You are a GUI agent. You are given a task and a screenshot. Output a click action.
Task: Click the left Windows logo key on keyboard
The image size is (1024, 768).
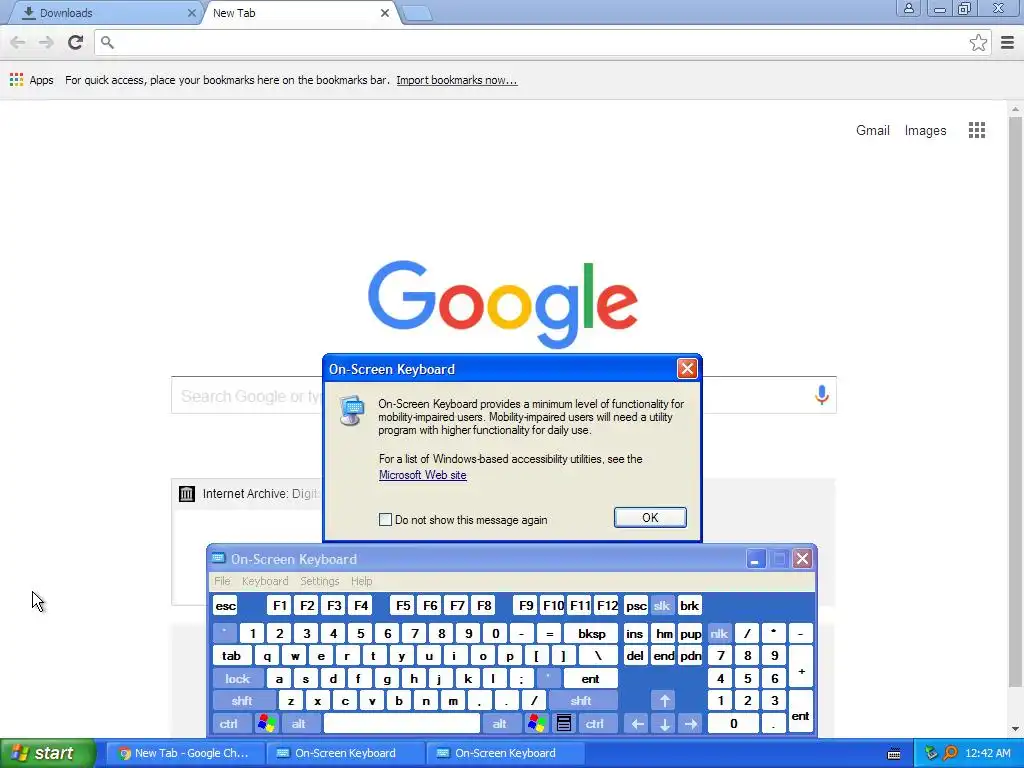[x=266, y=724]
